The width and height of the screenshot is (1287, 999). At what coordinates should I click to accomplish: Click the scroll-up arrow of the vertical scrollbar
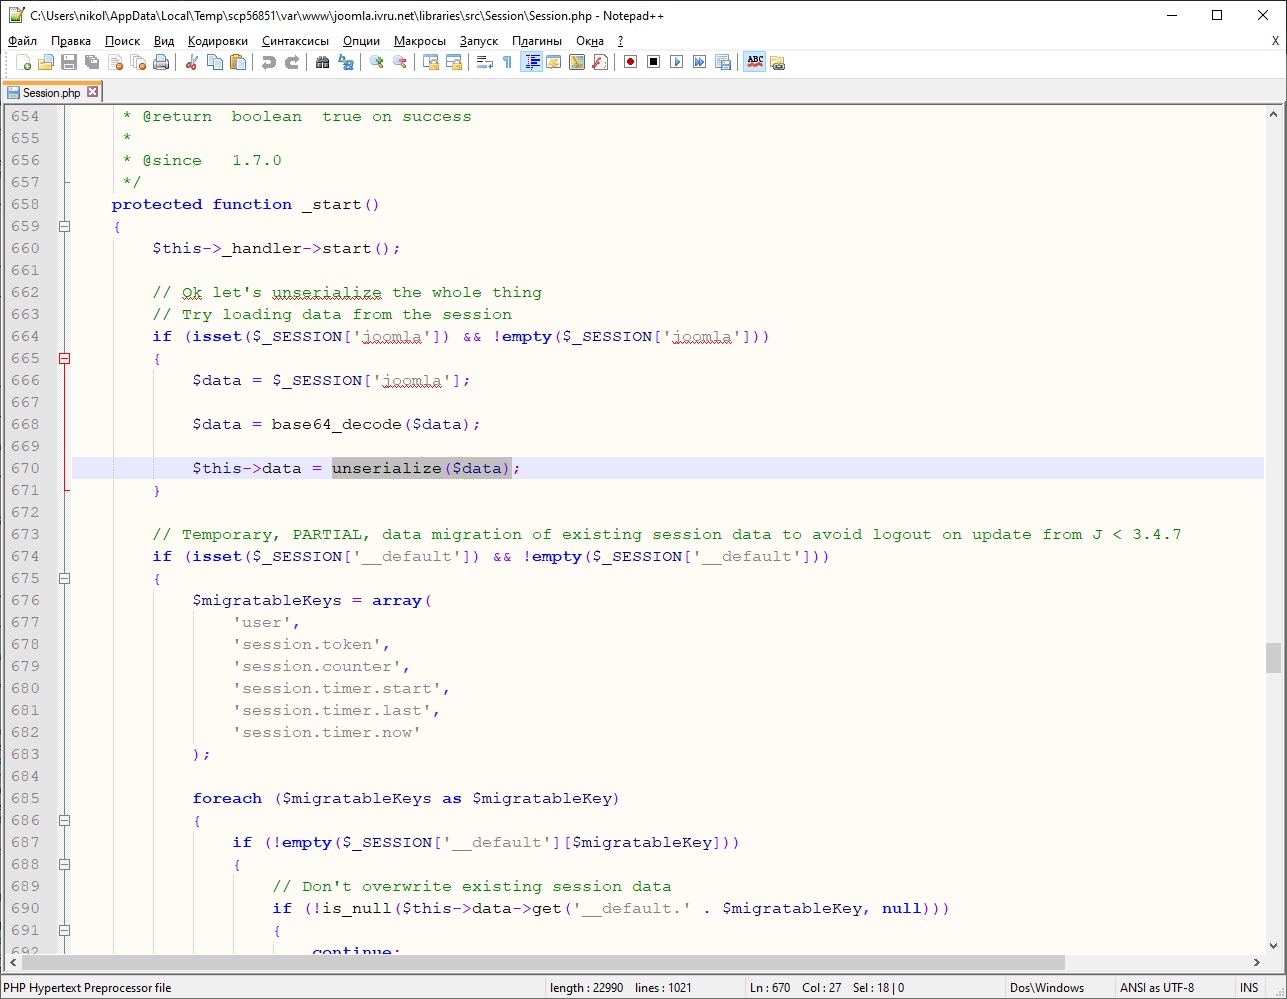(x=1273, y=114)
